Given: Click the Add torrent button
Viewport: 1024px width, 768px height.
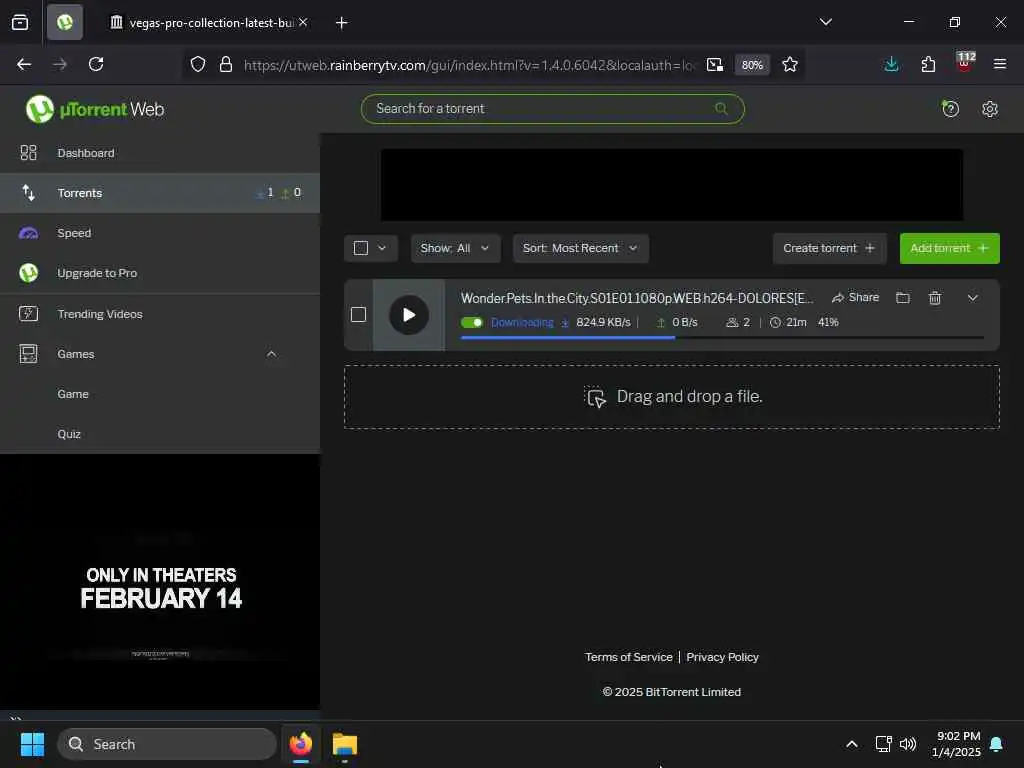Looking at the screenshot, I should pos(949,248).
